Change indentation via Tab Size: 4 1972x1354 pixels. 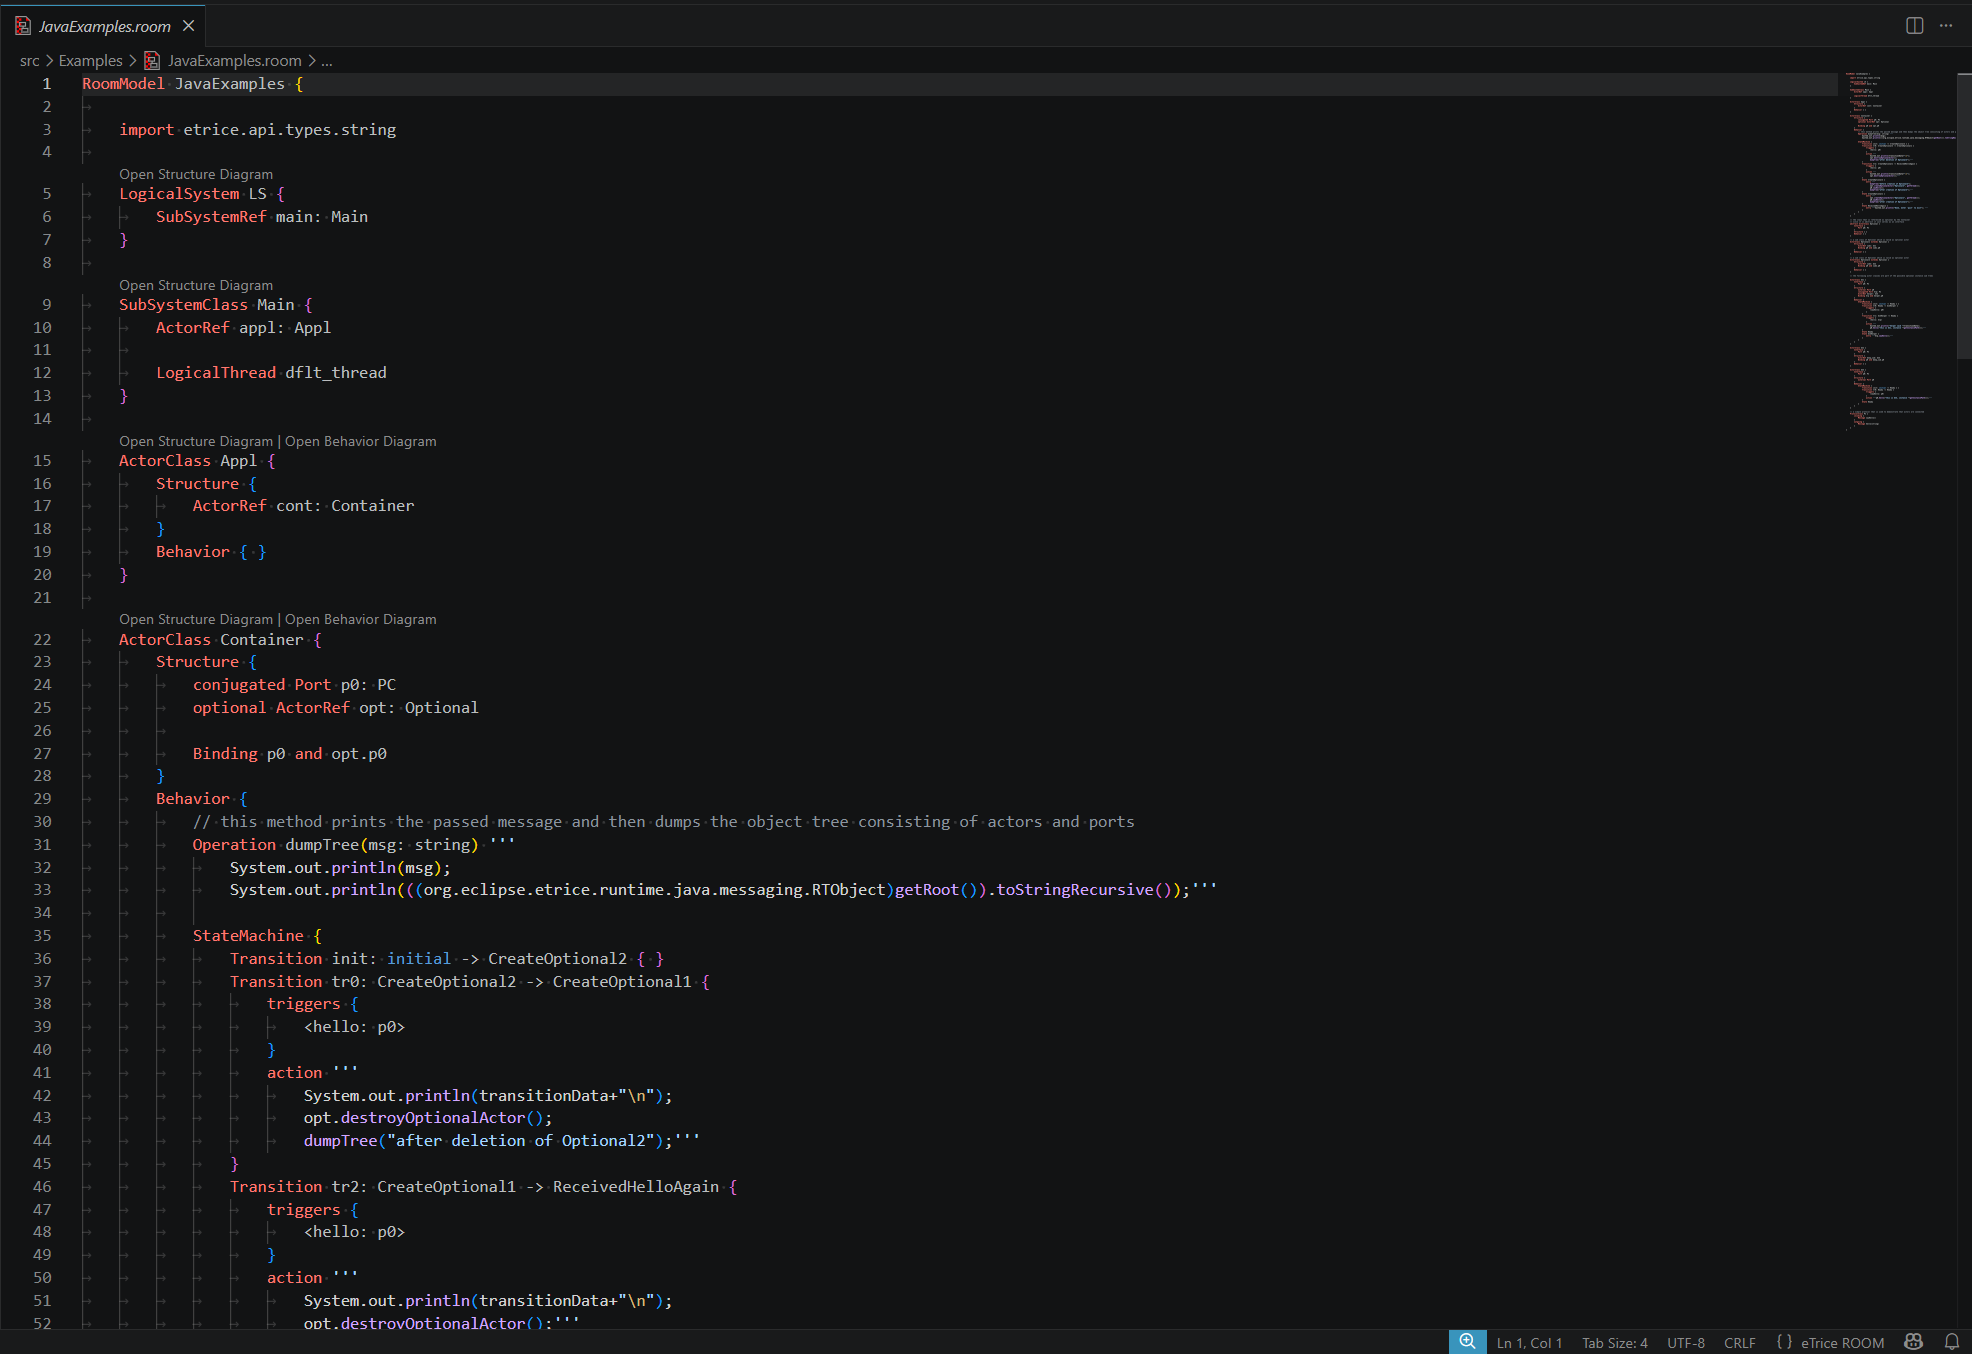coord(1614,1343)
